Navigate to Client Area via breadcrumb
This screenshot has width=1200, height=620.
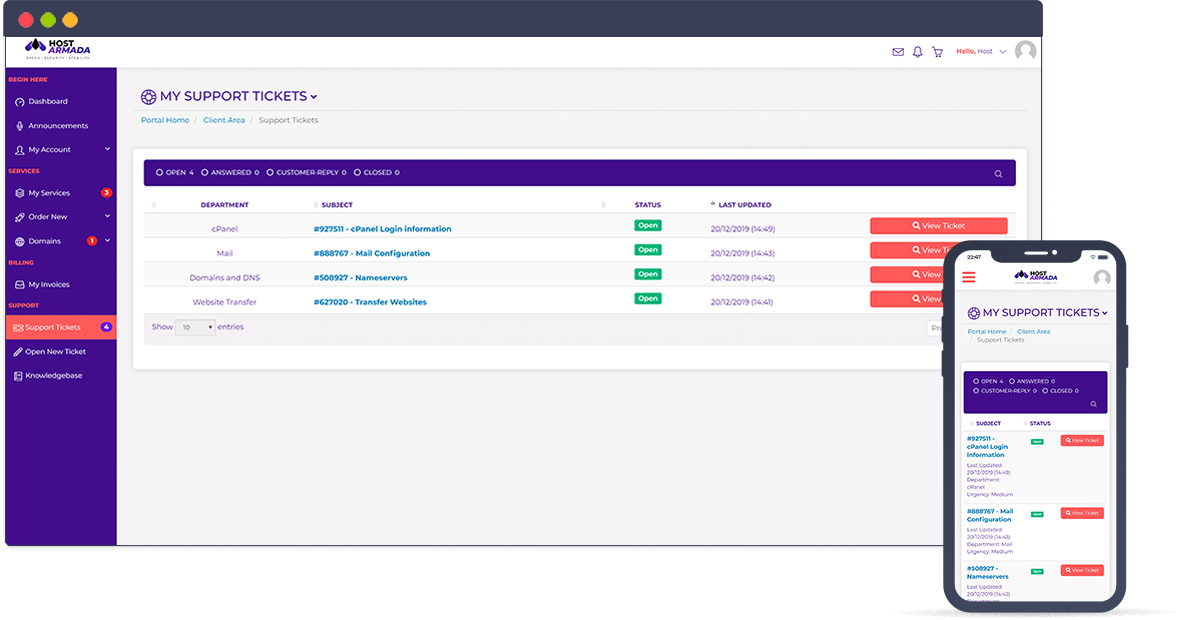[224, 120]
